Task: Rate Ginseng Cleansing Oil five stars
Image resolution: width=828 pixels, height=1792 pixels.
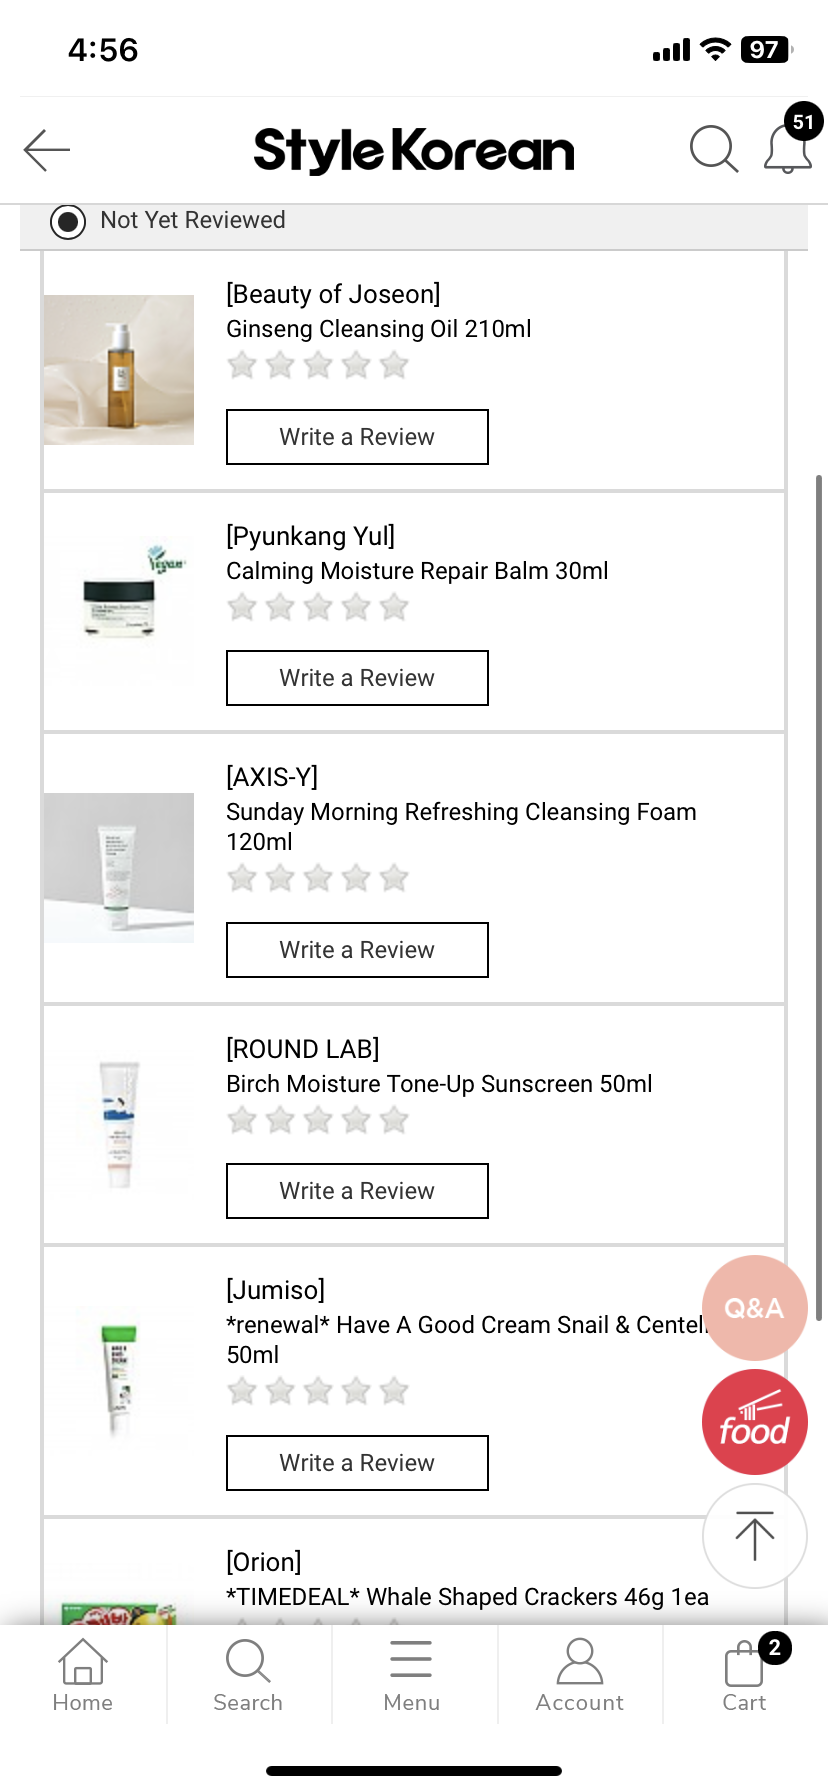Action: pos(395,366)
